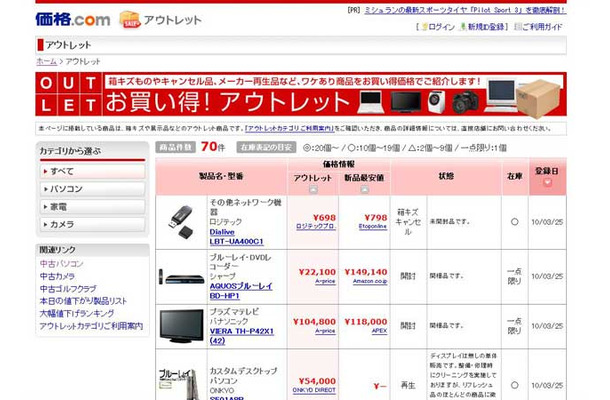Sort by アウトレット price arrow icon

pos(313,189)
